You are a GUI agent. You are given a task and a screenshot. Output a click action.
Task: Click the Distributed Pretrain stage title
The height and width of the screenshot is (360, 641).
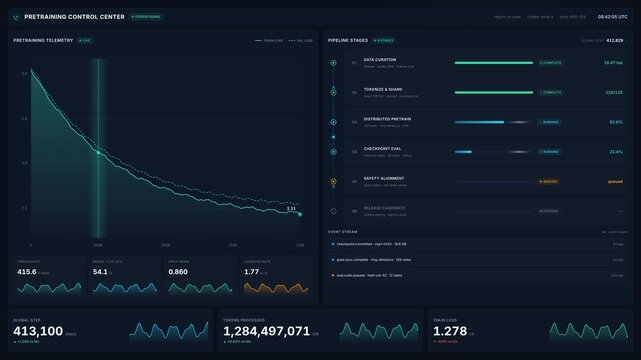tap(388, 119)
